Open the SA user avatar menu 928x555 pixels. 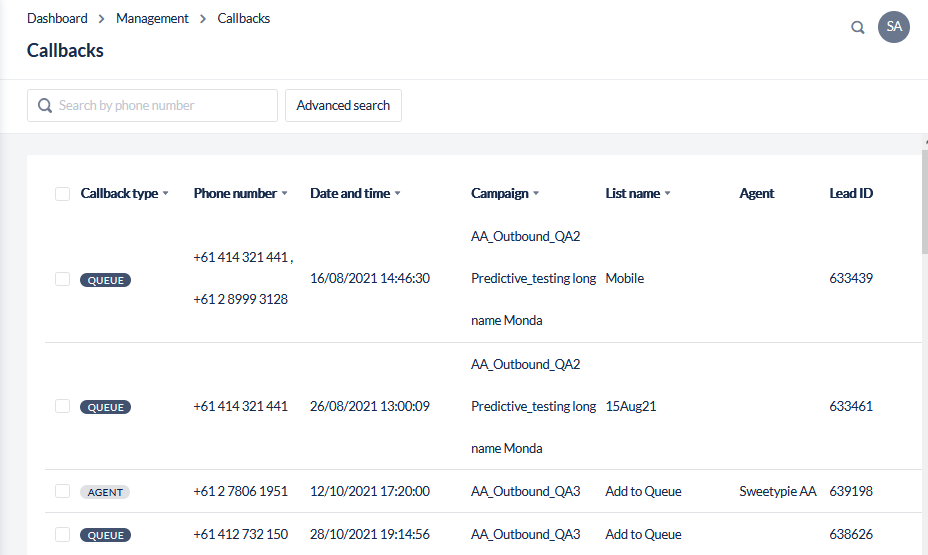(x=893, y=27)
